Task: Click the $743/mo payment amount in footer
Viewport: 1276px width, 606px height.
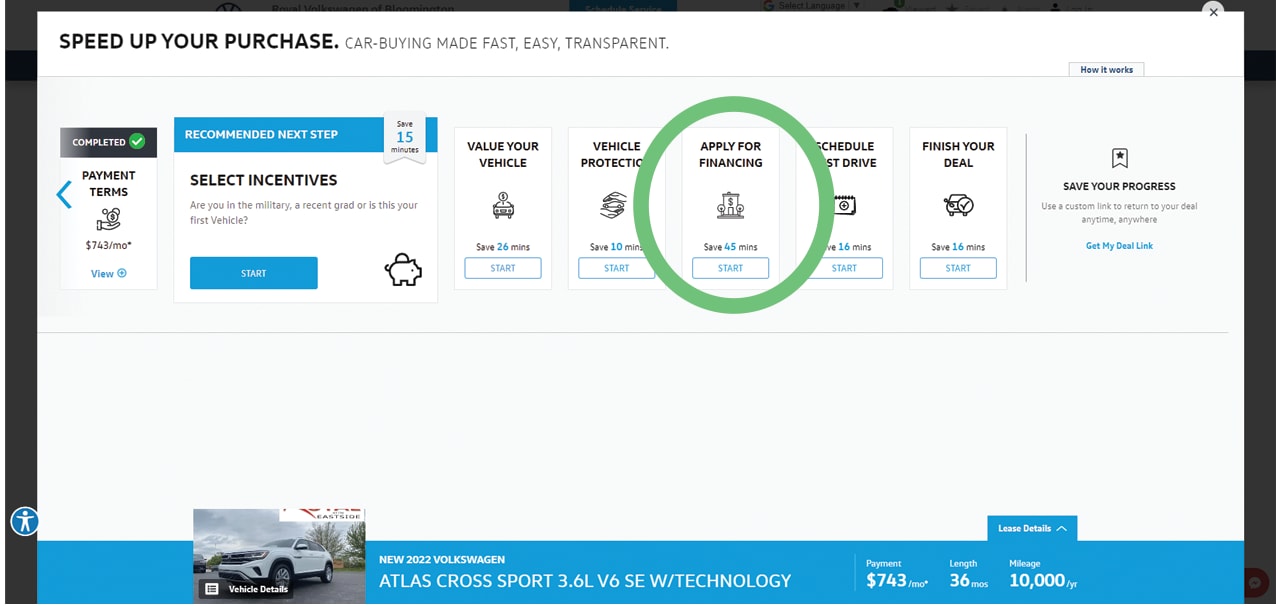Action: pos(897,581)
